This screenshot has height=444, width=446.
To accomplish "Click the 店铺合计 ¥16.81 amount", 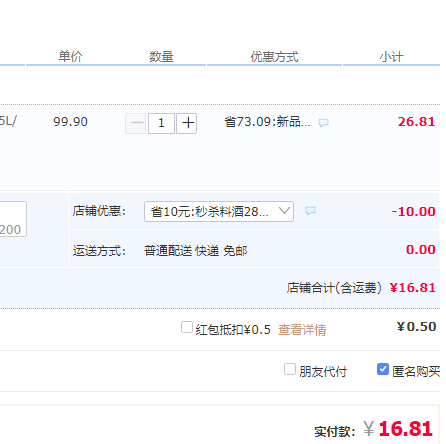I will click(x=413, y=288).
